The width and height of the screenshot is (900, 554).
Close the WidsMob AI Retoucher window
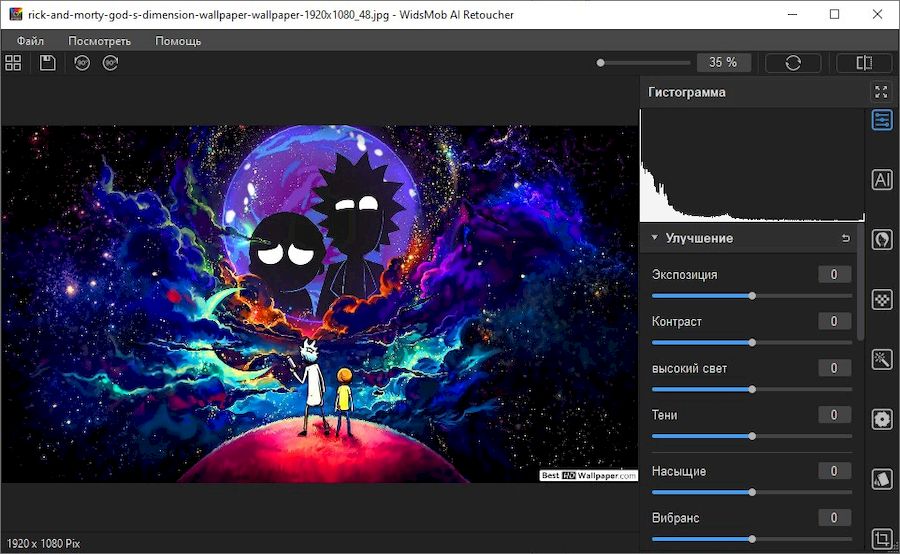click(x=877, y=14)
